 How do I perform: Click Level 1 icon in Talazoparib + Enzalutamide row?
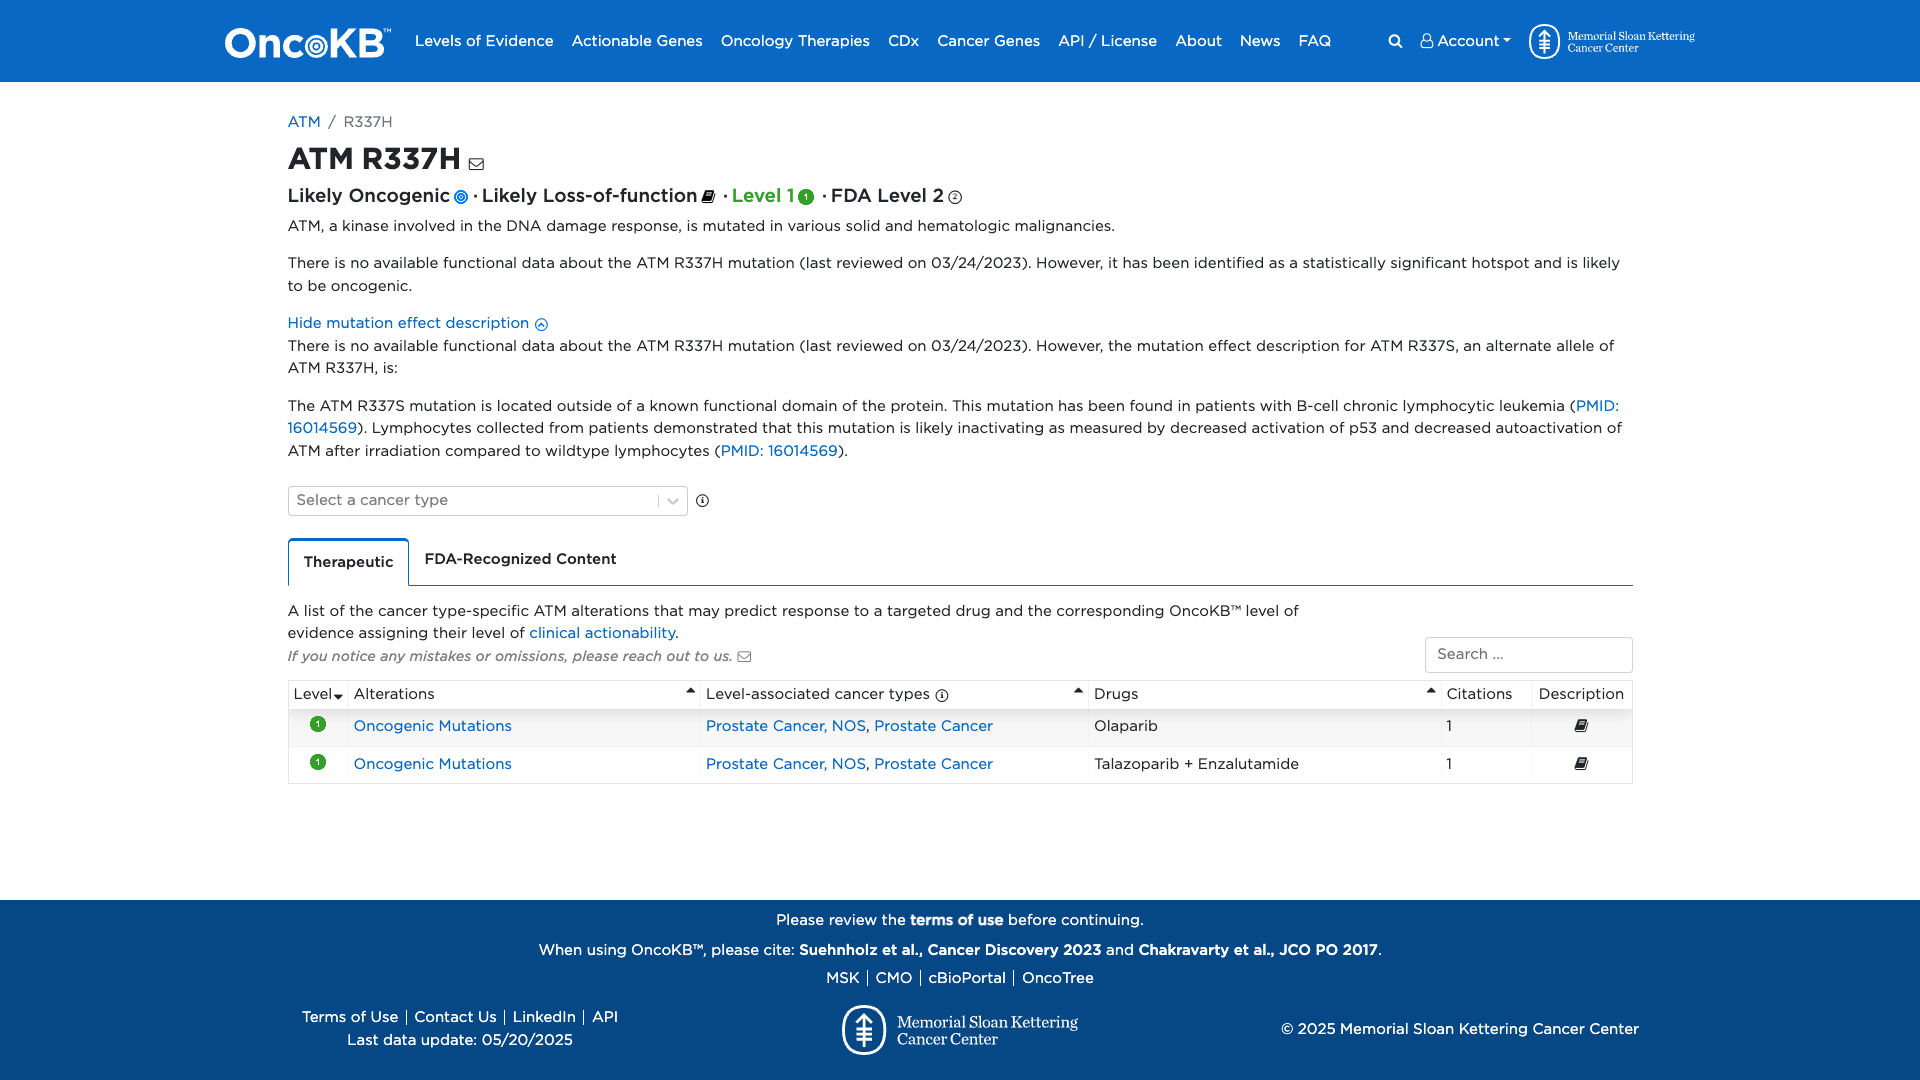coord(318,762)
